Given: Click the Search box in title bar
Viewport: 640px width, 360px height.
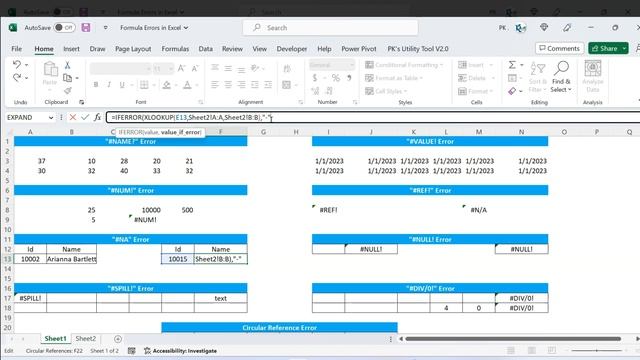Looking at the screenshot, I should pyautogui.click(x=331, y=28).
